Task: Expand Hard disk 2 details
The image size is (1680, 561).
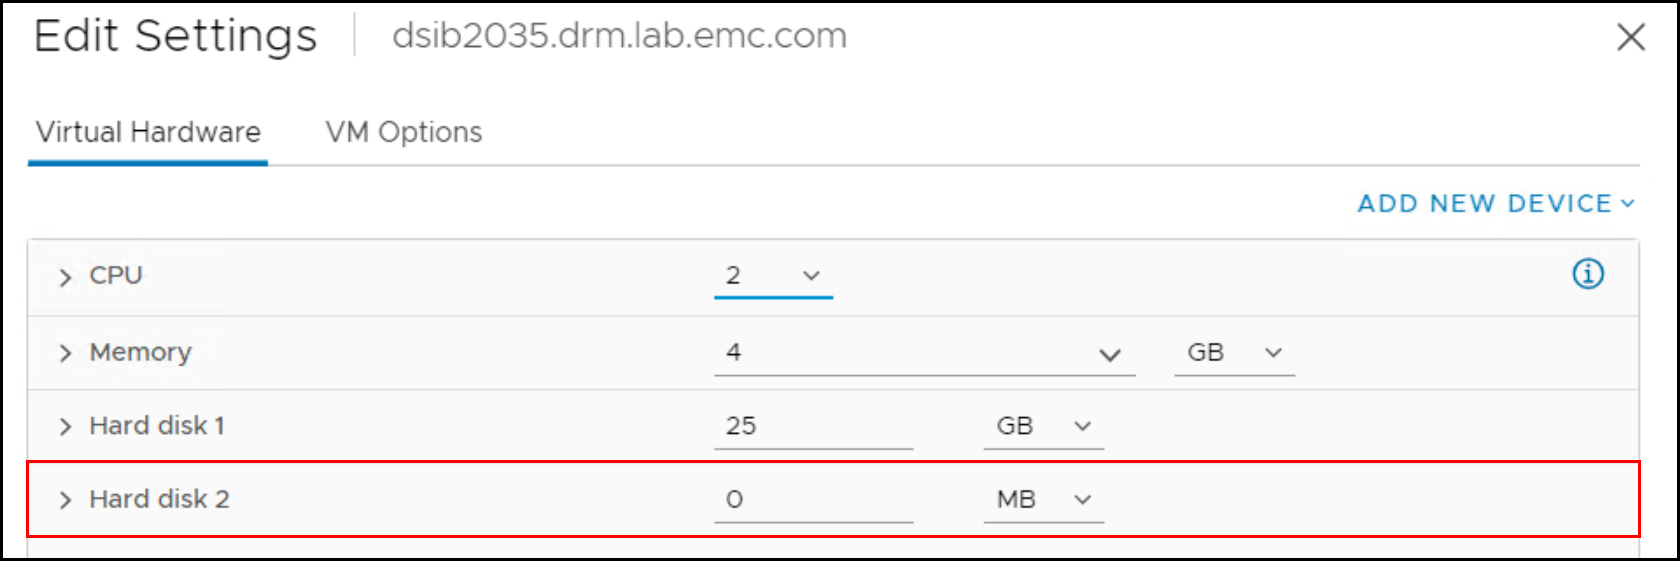Action: 66,500
